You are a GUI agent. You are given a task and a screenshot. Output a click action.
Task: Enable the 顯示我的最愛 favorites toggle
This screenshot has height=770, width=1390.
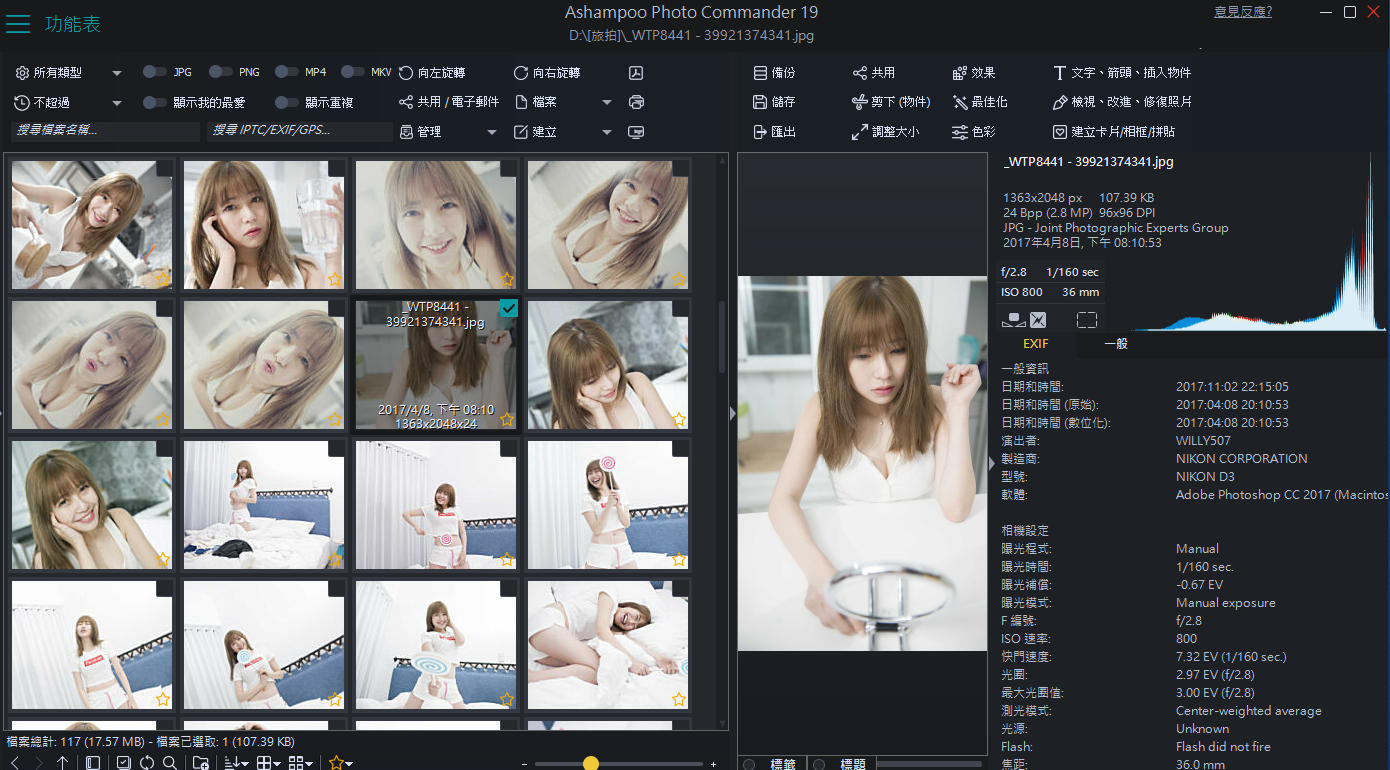[154, 102]
